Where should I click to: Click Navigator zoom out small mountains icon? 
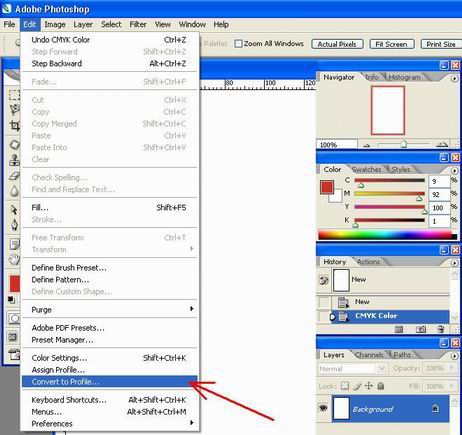pos(367,145)
